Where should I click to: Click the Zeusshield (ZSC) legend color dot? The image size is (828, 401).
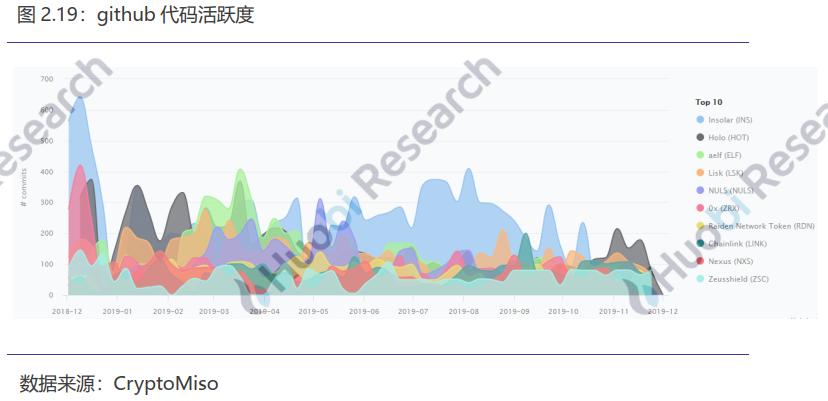pyautogui.click(x=701, y=279)
